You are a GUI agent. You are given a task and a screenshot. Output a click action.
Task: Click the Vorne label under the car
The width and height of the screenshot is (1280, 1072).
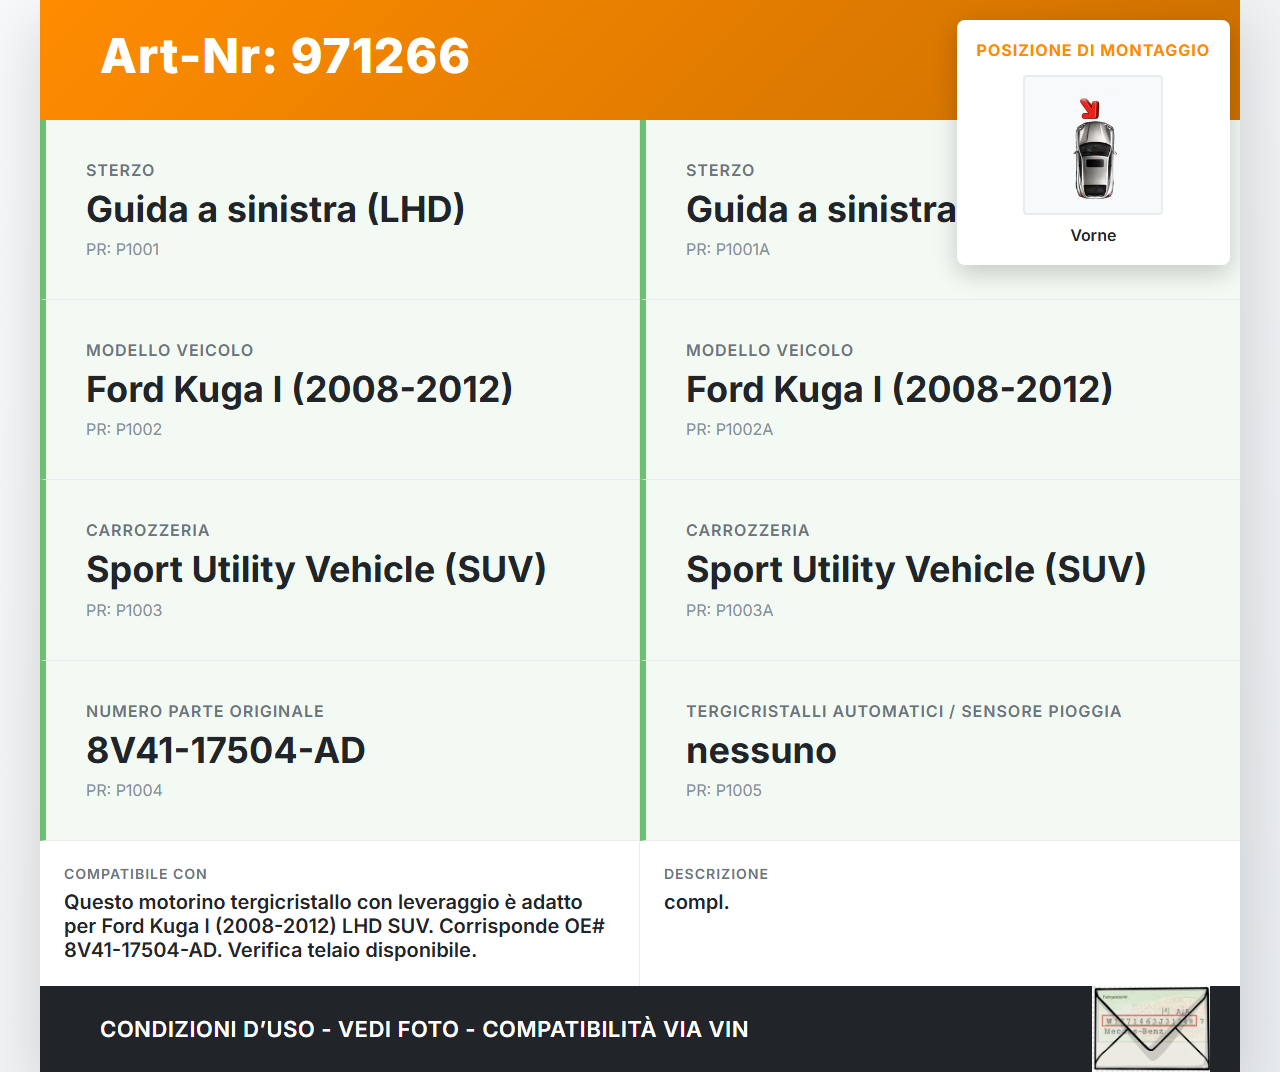coord(1093,235)
